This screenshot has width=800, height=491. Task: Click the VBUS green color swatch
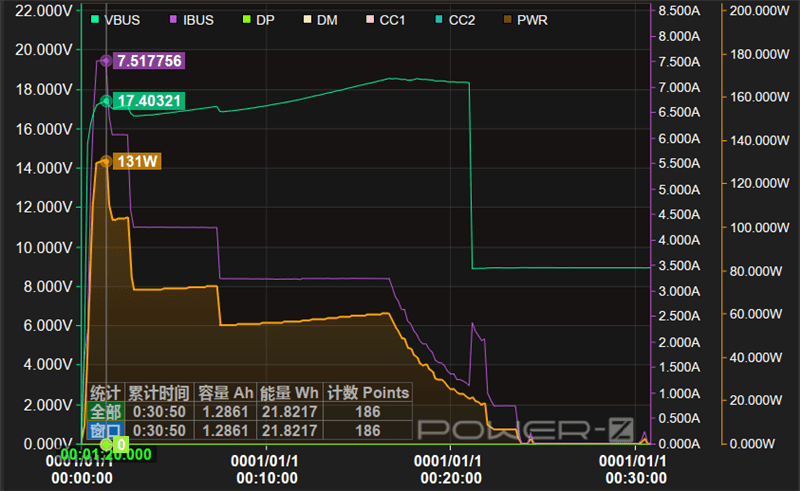tap(95, 19)
